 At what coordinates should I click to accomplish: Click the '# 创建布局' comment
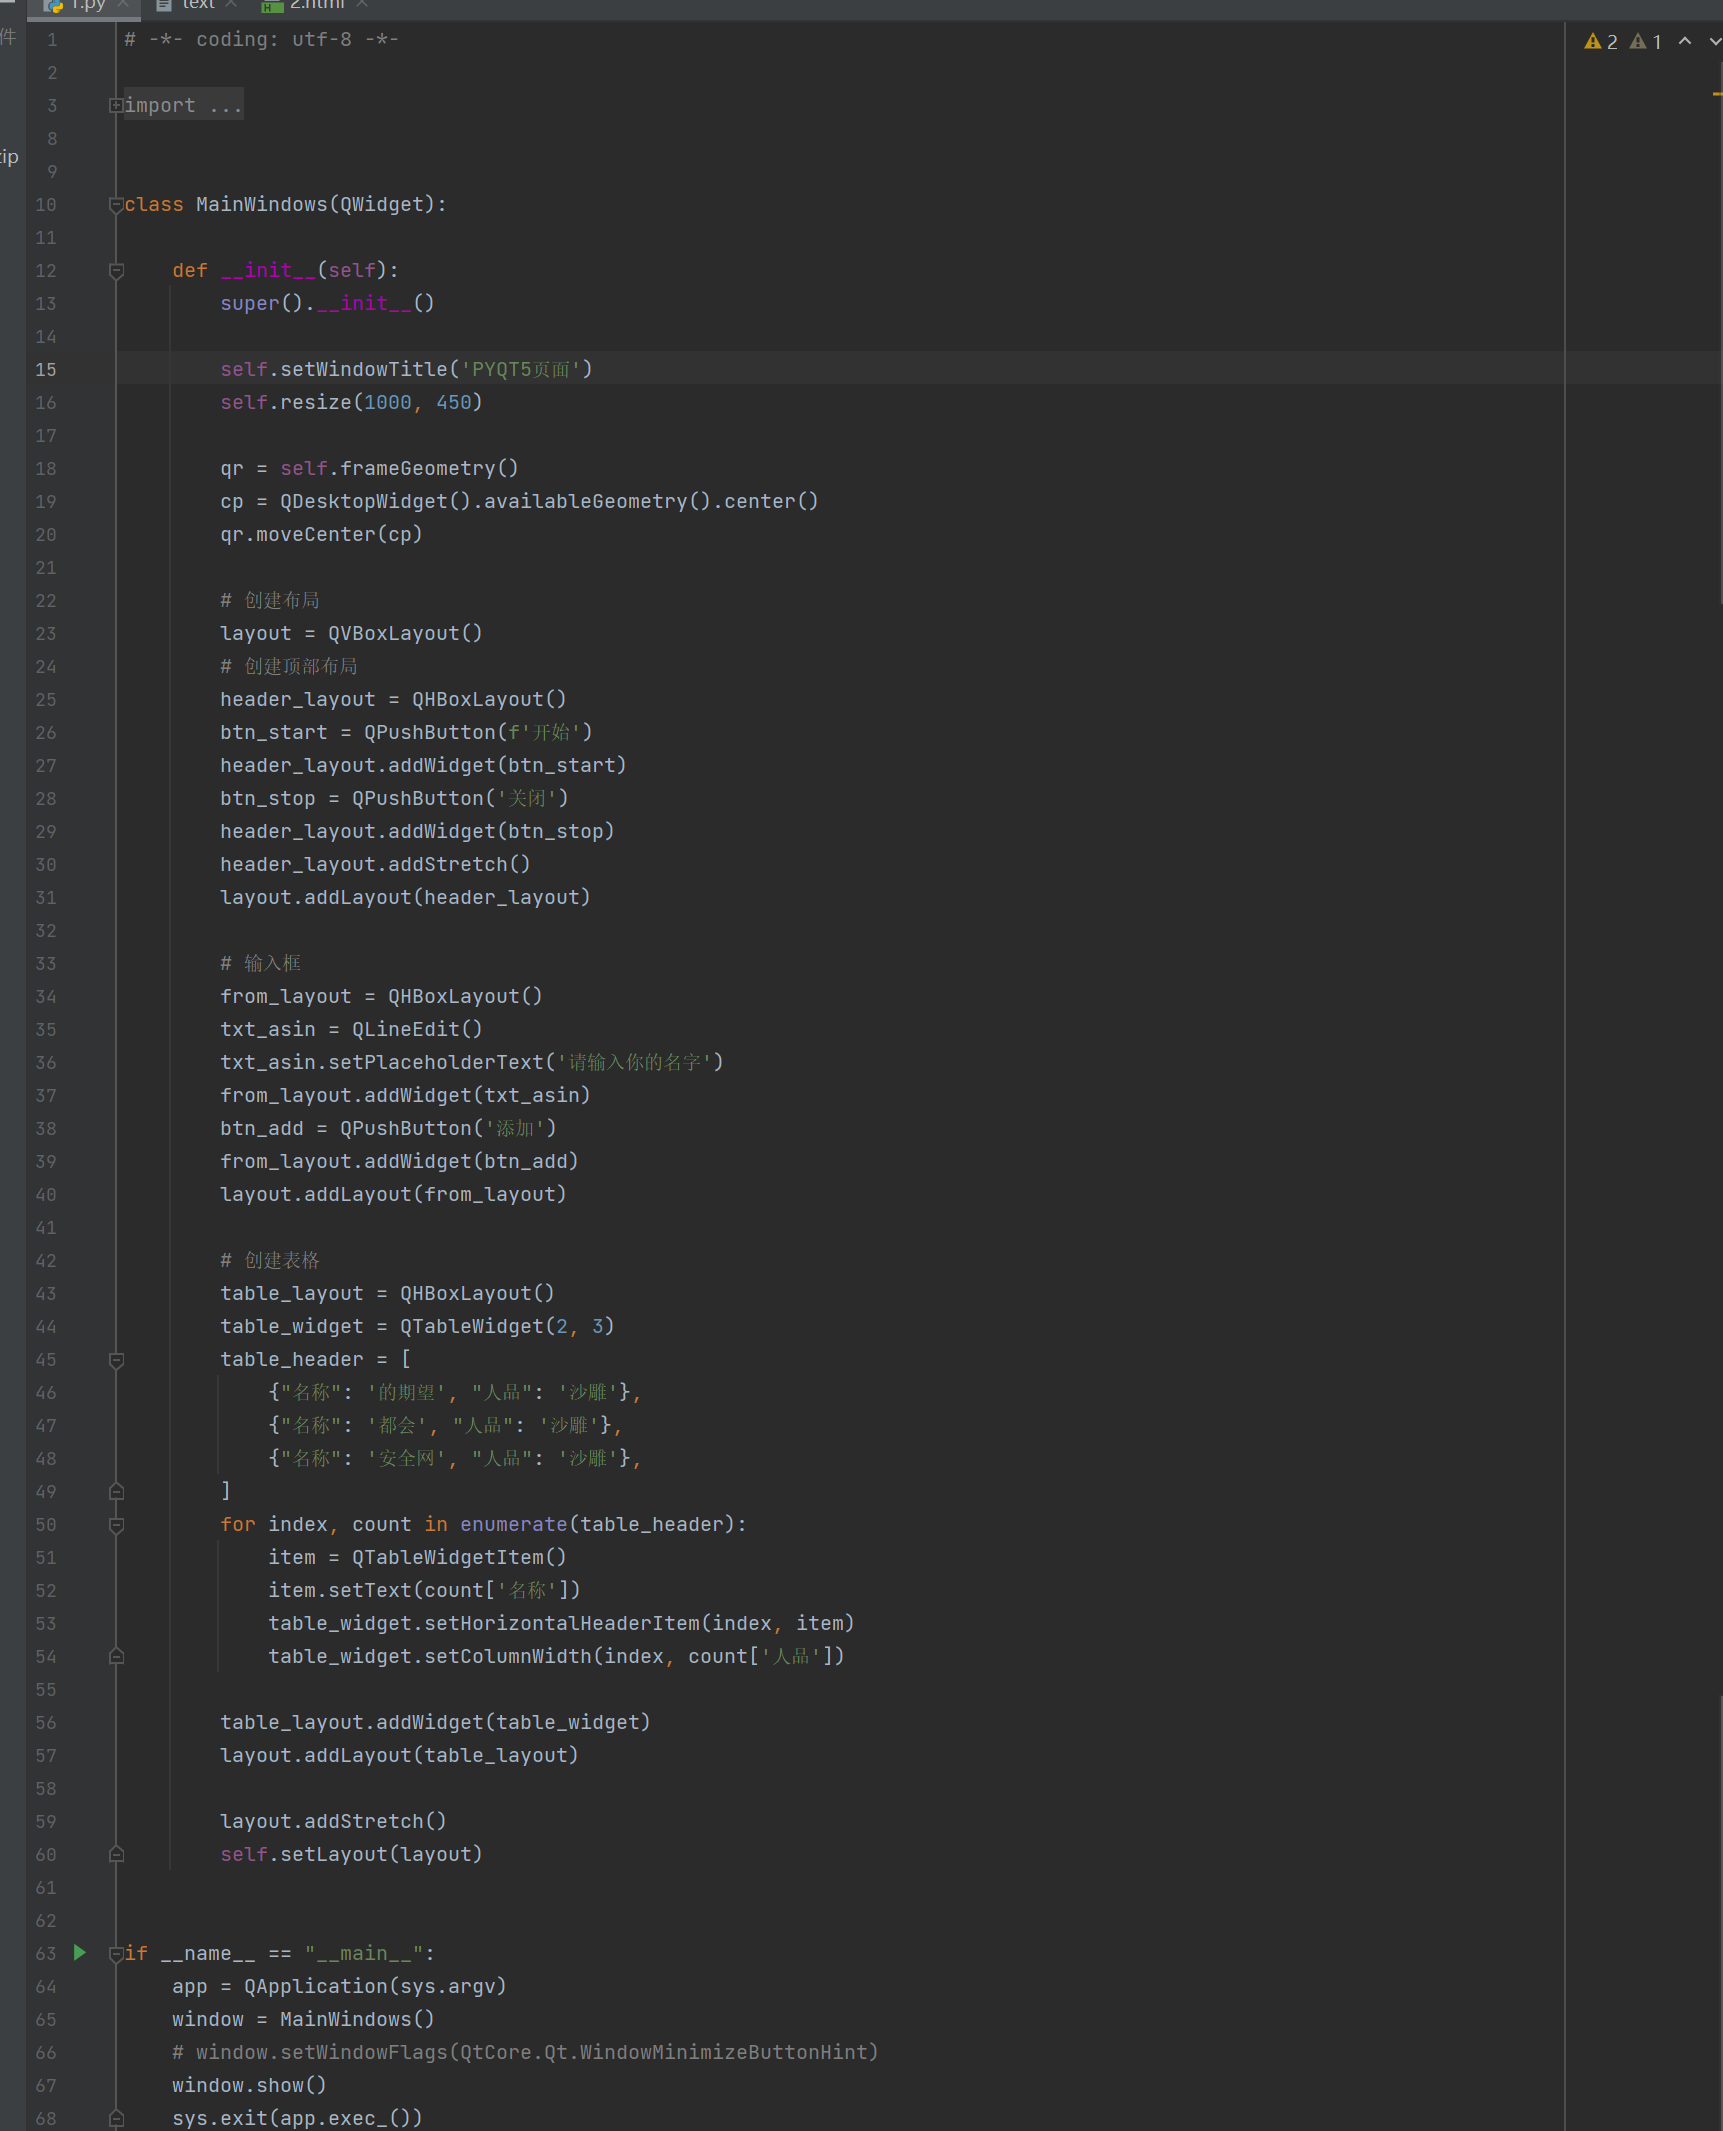(x=270, y=601)
